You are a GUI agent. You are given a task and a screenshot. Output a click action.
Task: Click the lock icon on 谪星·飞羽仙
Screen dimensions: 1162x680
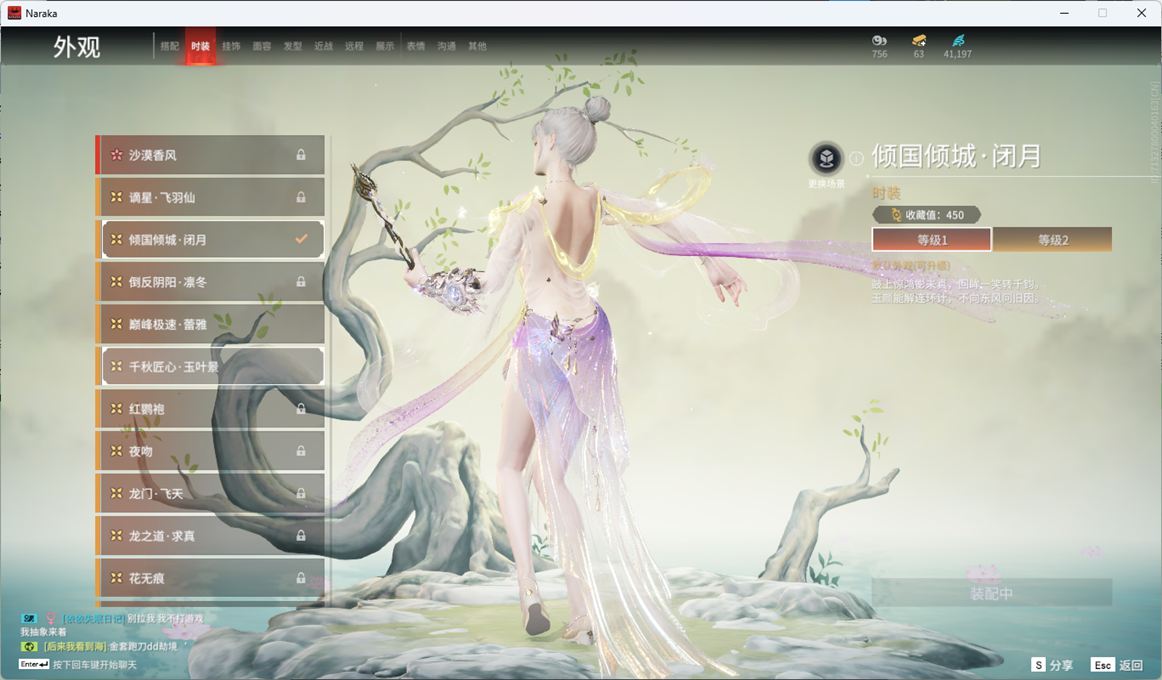pos(301,197)
